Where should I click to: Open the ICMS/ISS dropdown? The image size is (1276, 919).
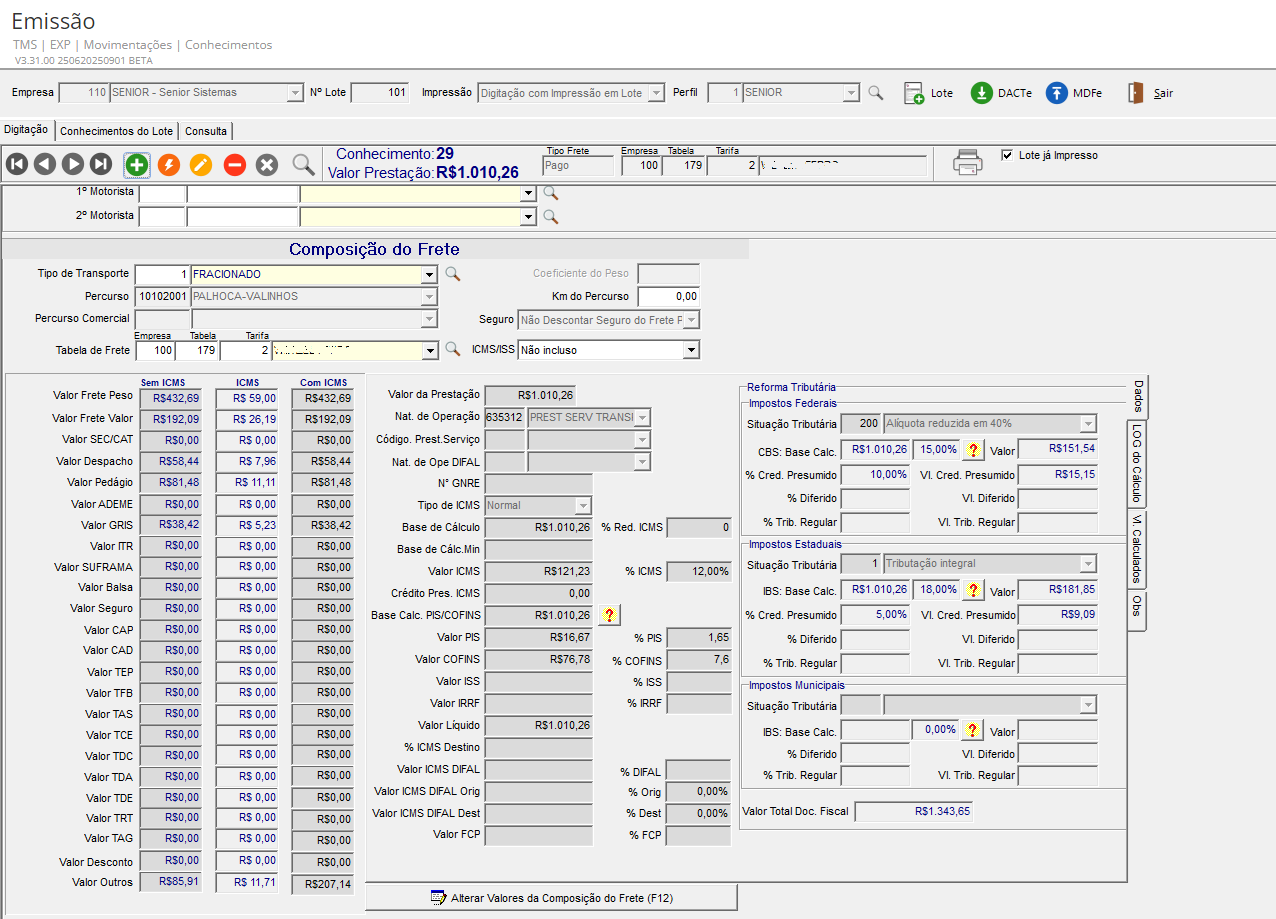690,350
